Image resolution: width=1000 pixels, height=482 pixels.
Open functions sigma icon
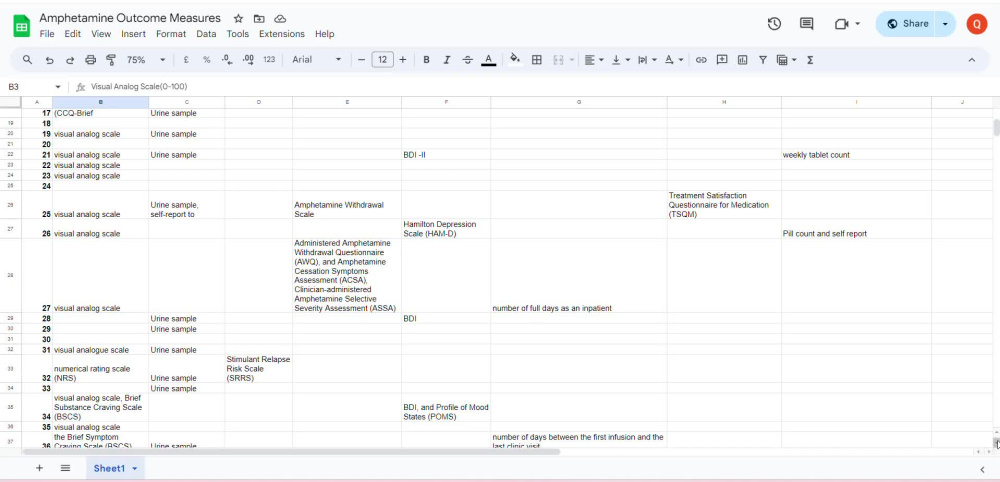(x=810, y=60)
